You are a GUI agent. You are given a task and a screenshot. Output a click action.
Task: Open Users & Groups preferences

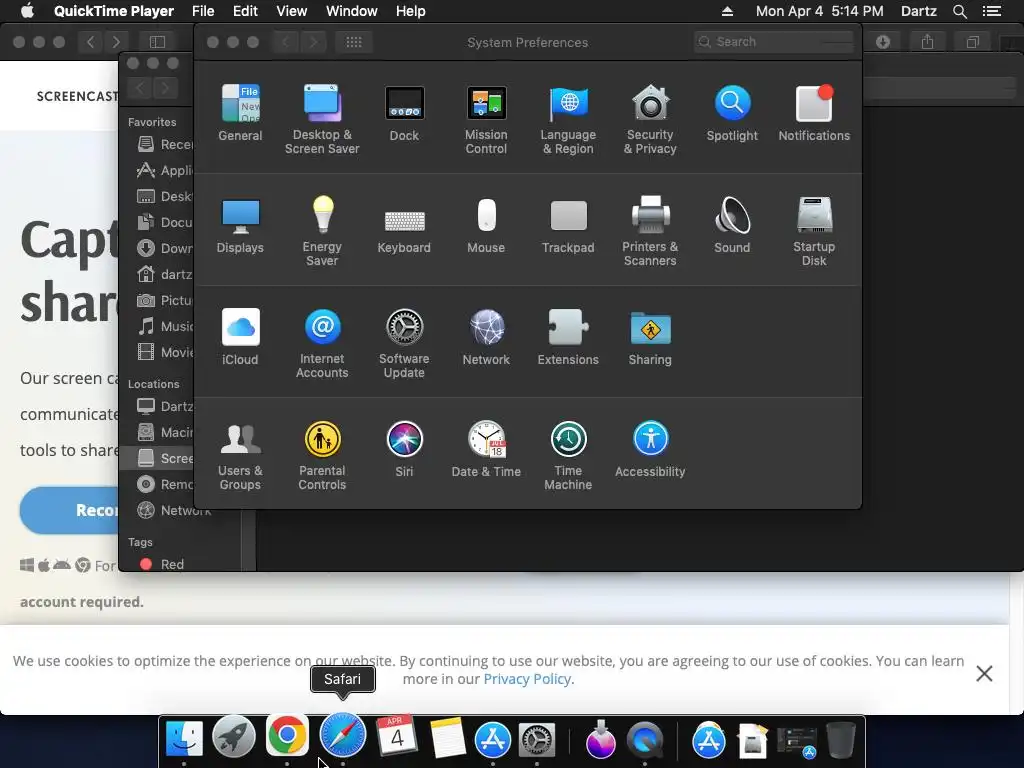click(x=240, y=455)
